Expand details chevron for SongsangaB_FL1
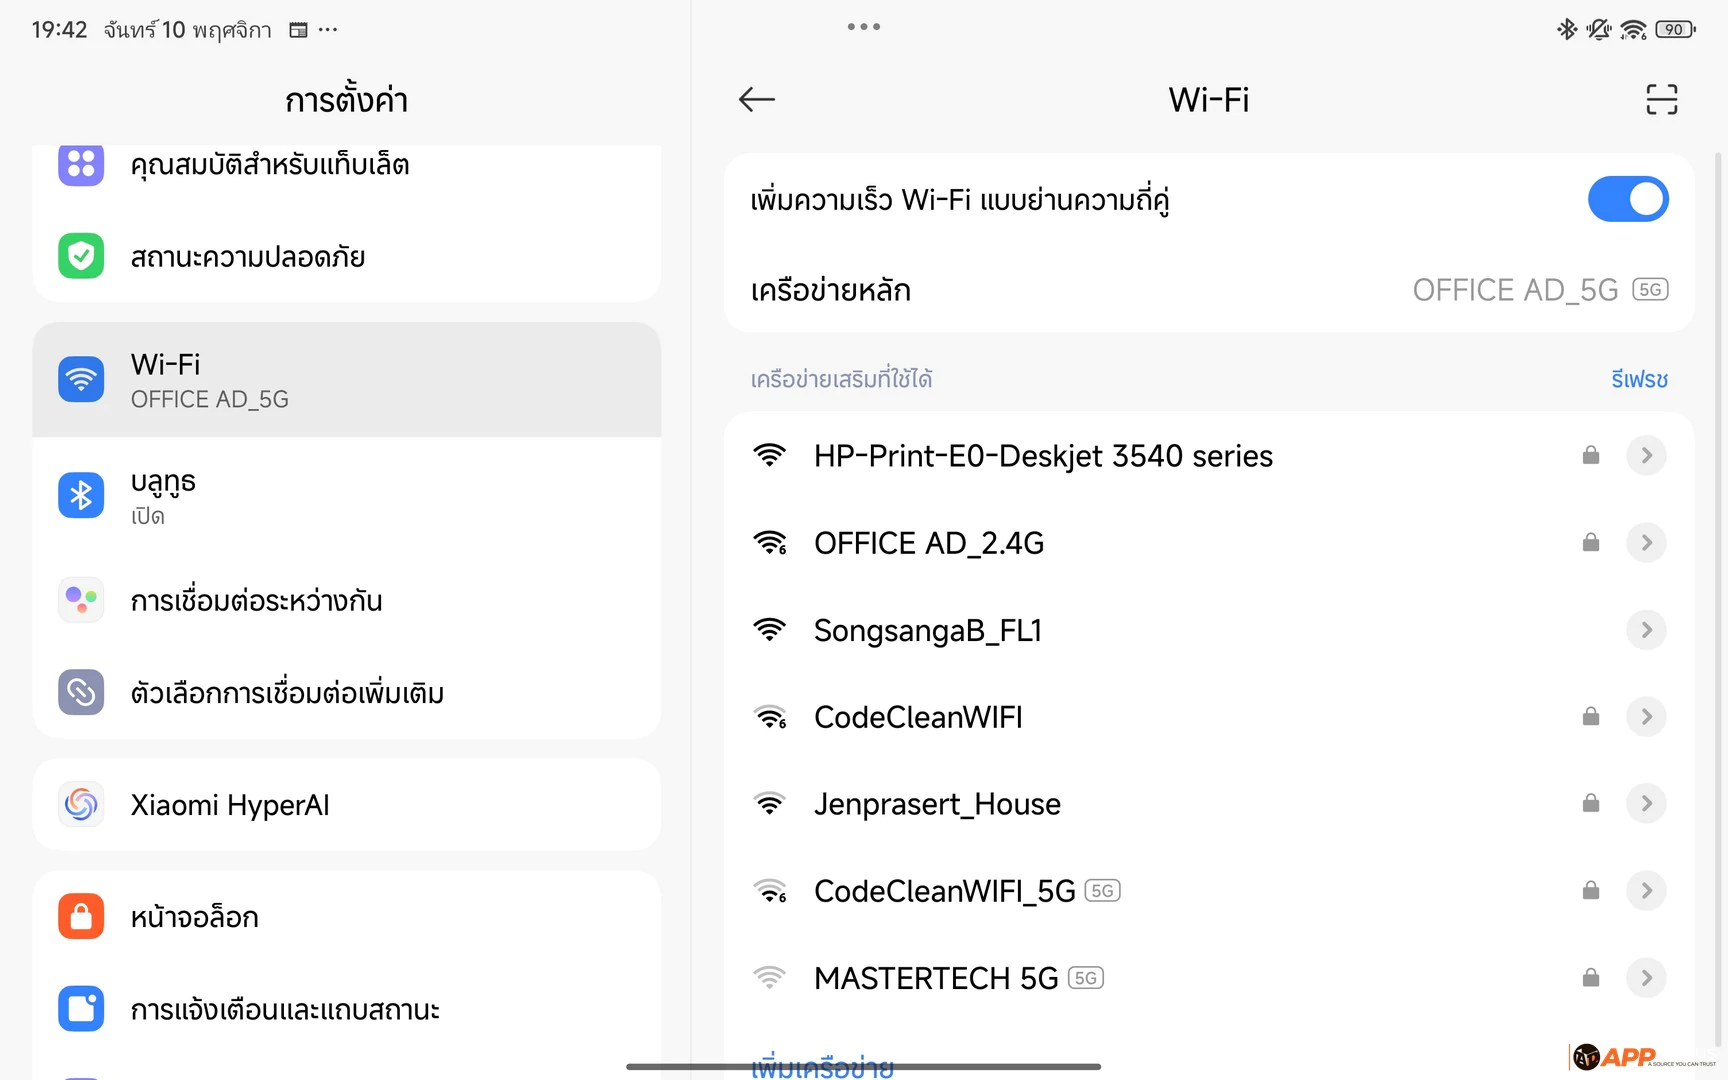The image size is (1728, 1080). (x=1645, y=630)
